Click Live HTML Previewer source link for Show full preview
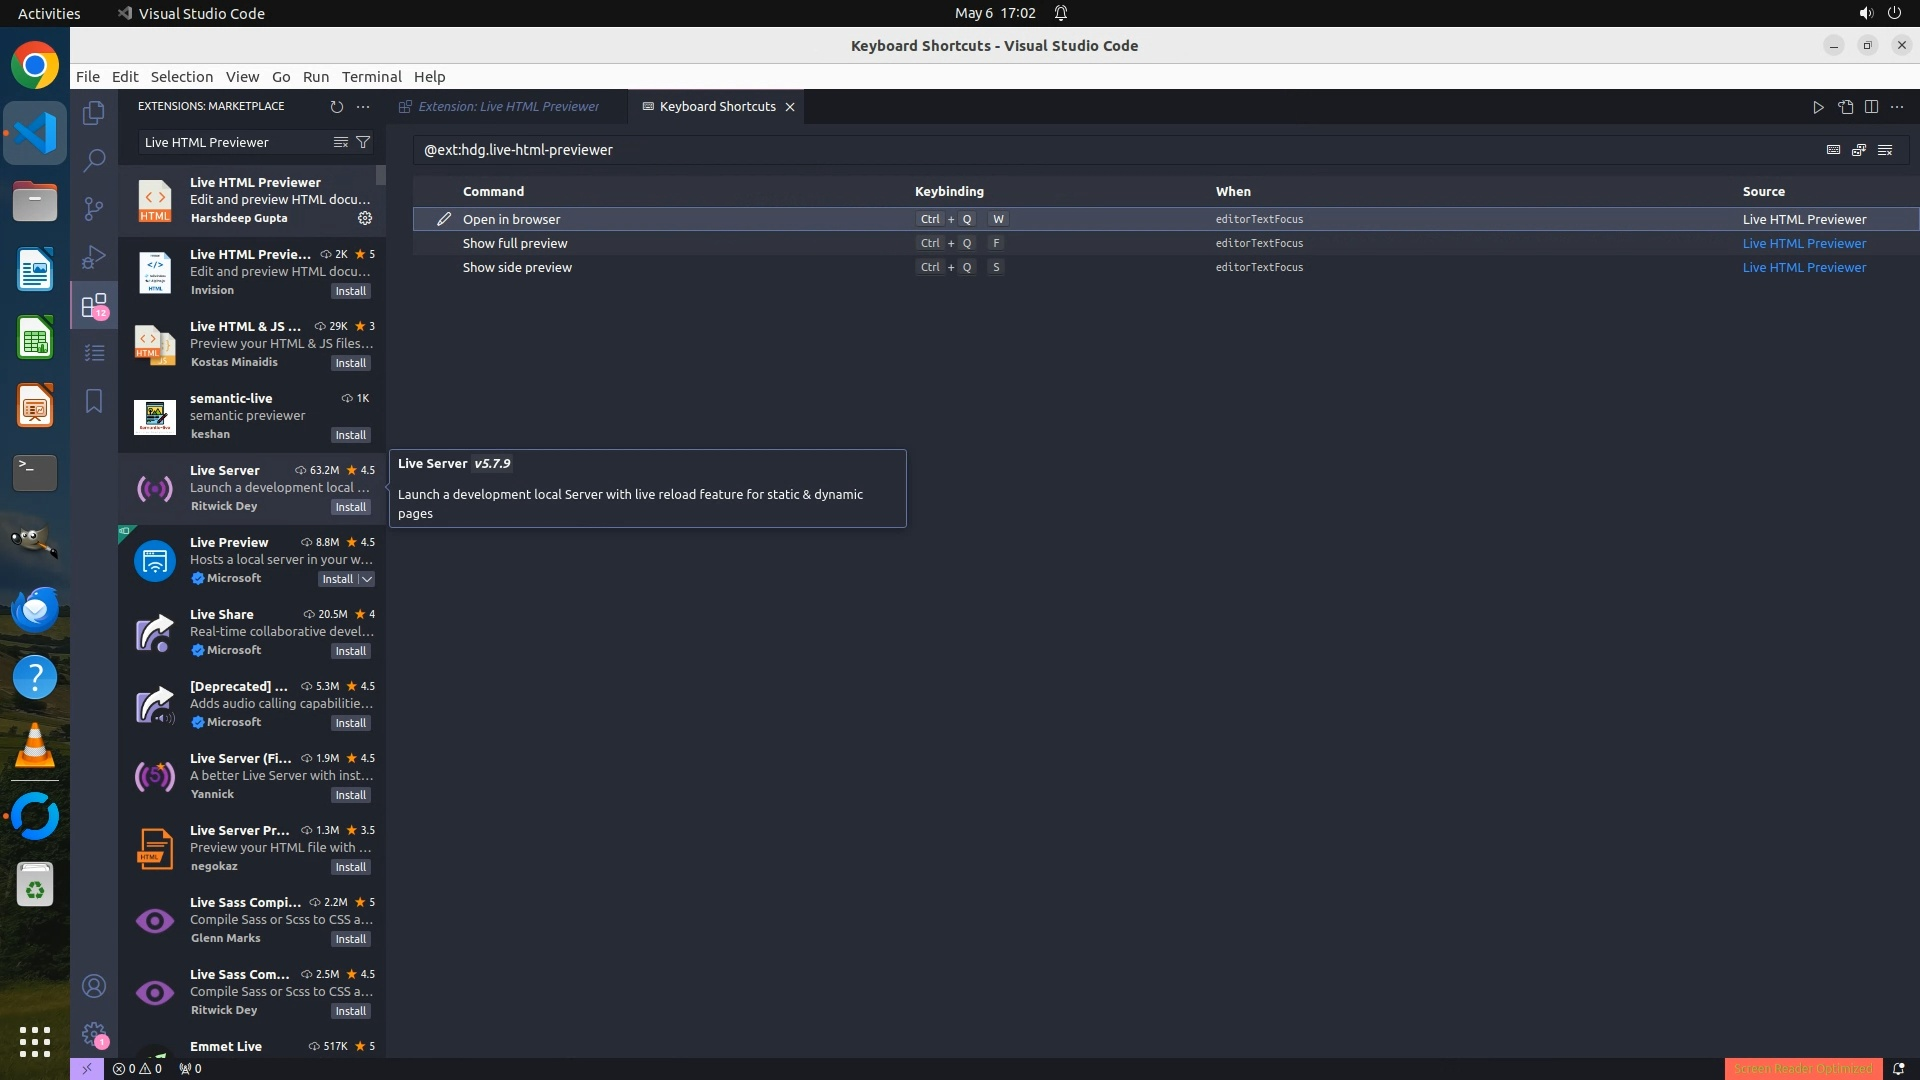This screenshot has height=1080, width=1920. coord(1804,243)
